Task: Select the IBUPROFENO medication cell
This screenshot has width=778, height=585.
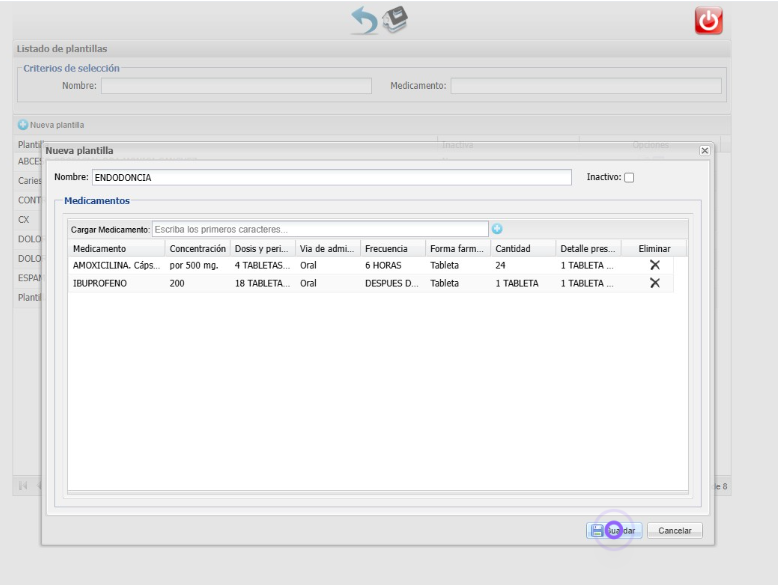Action: [100, 283]
